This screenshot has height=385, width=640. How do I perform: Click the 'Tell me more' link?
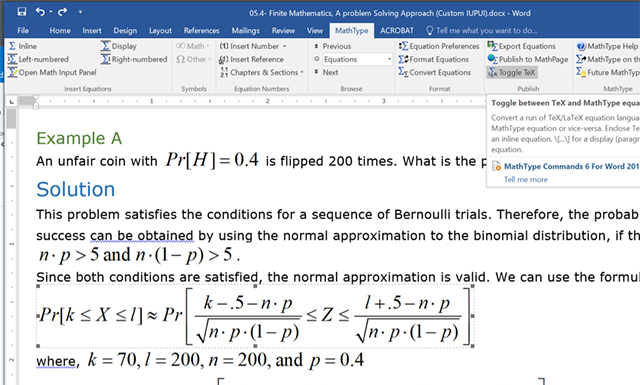[526, 179]
